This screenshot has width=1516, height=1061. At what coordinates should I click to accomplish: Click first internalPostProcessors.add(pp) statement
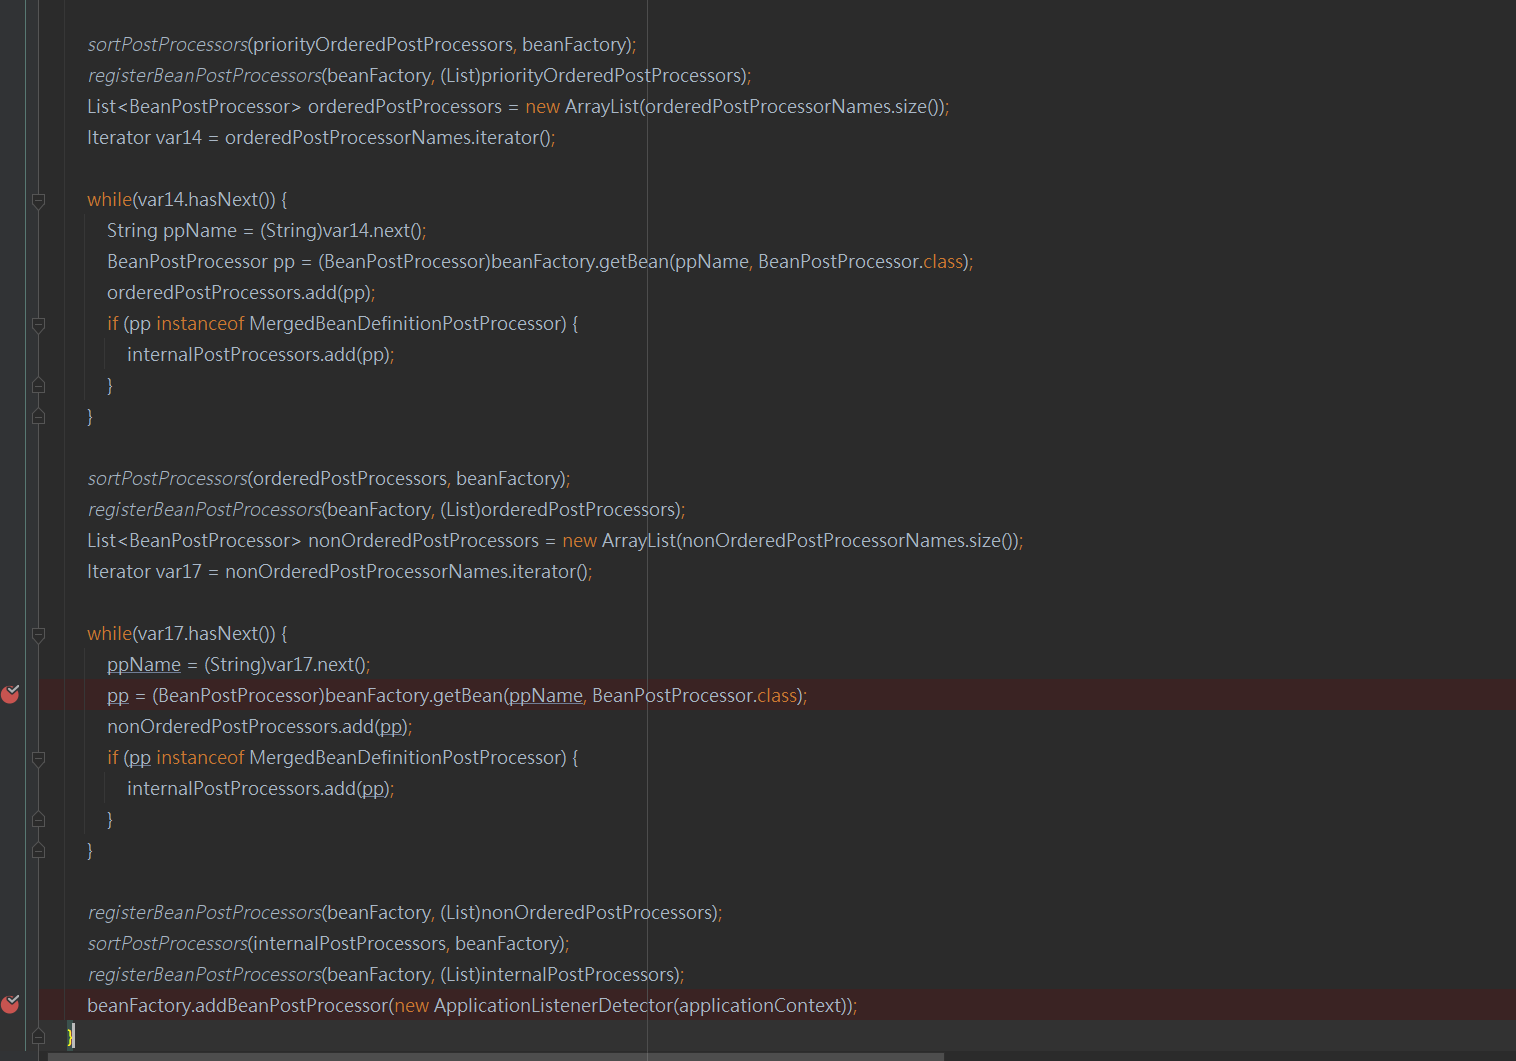pyautogui.click(x=261, y=354)
